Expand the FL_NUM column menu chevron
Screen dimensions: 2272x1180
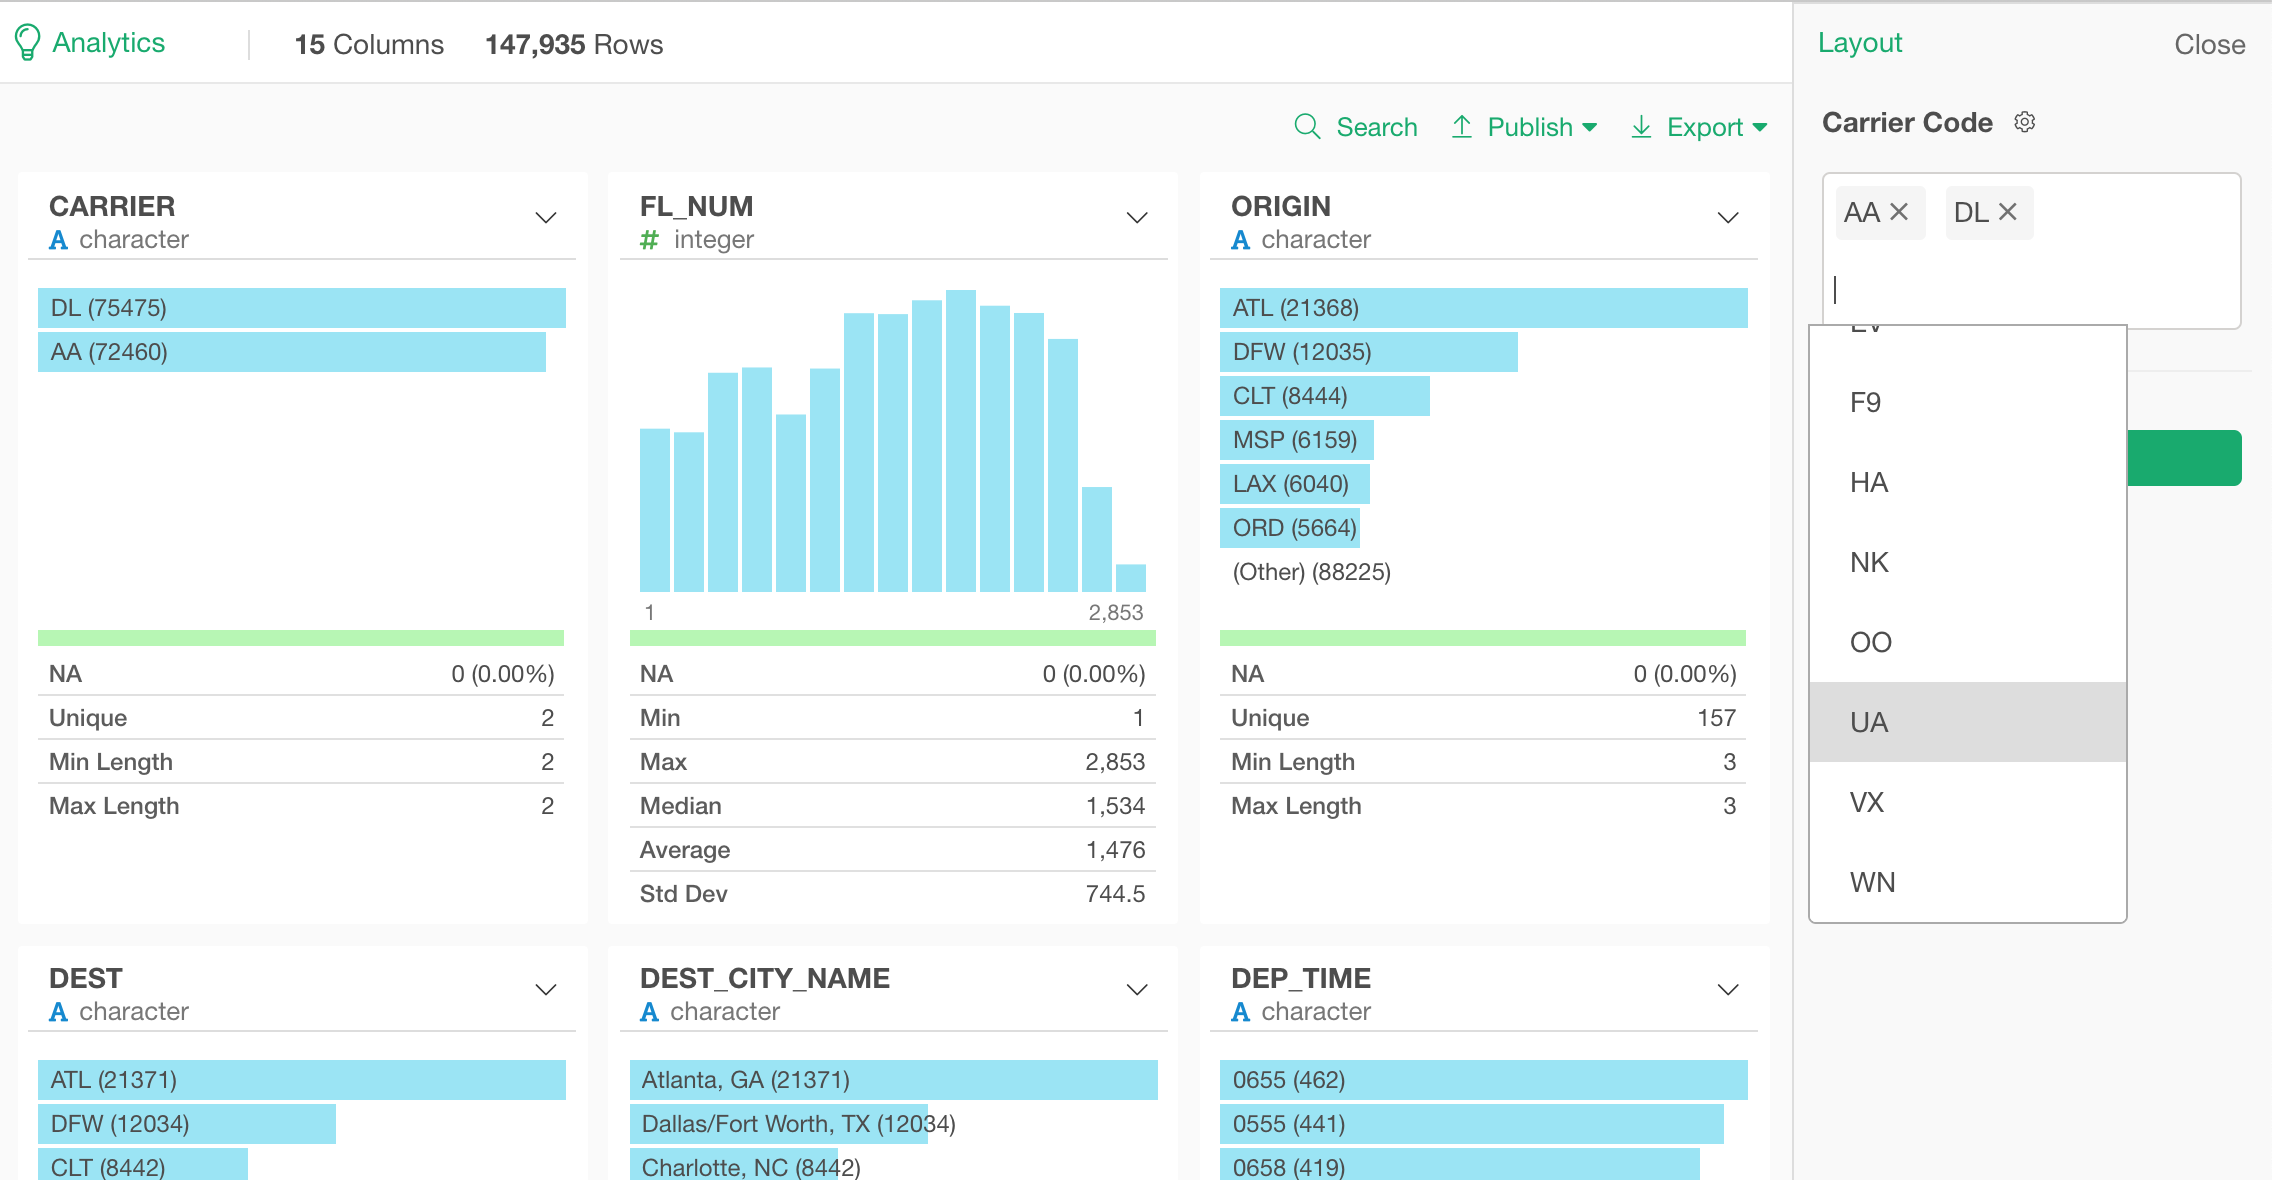[1137, 218]
